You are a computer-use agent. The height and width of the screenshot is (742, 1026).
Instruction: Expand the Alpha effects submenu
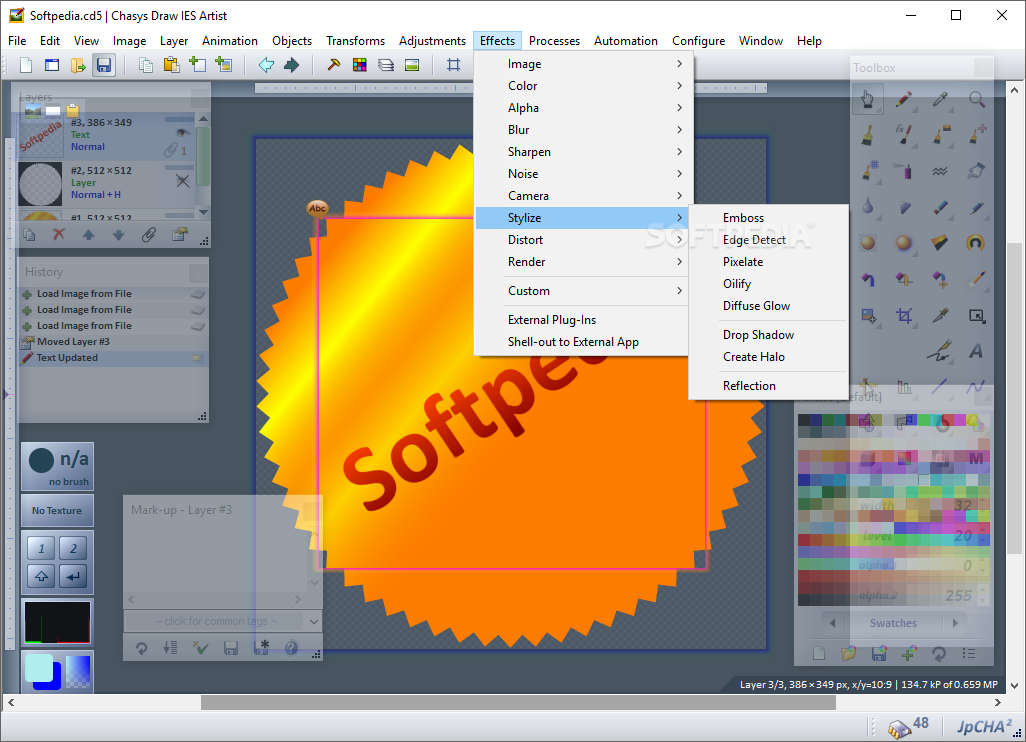pyautogui.click(x=581, y=108)
